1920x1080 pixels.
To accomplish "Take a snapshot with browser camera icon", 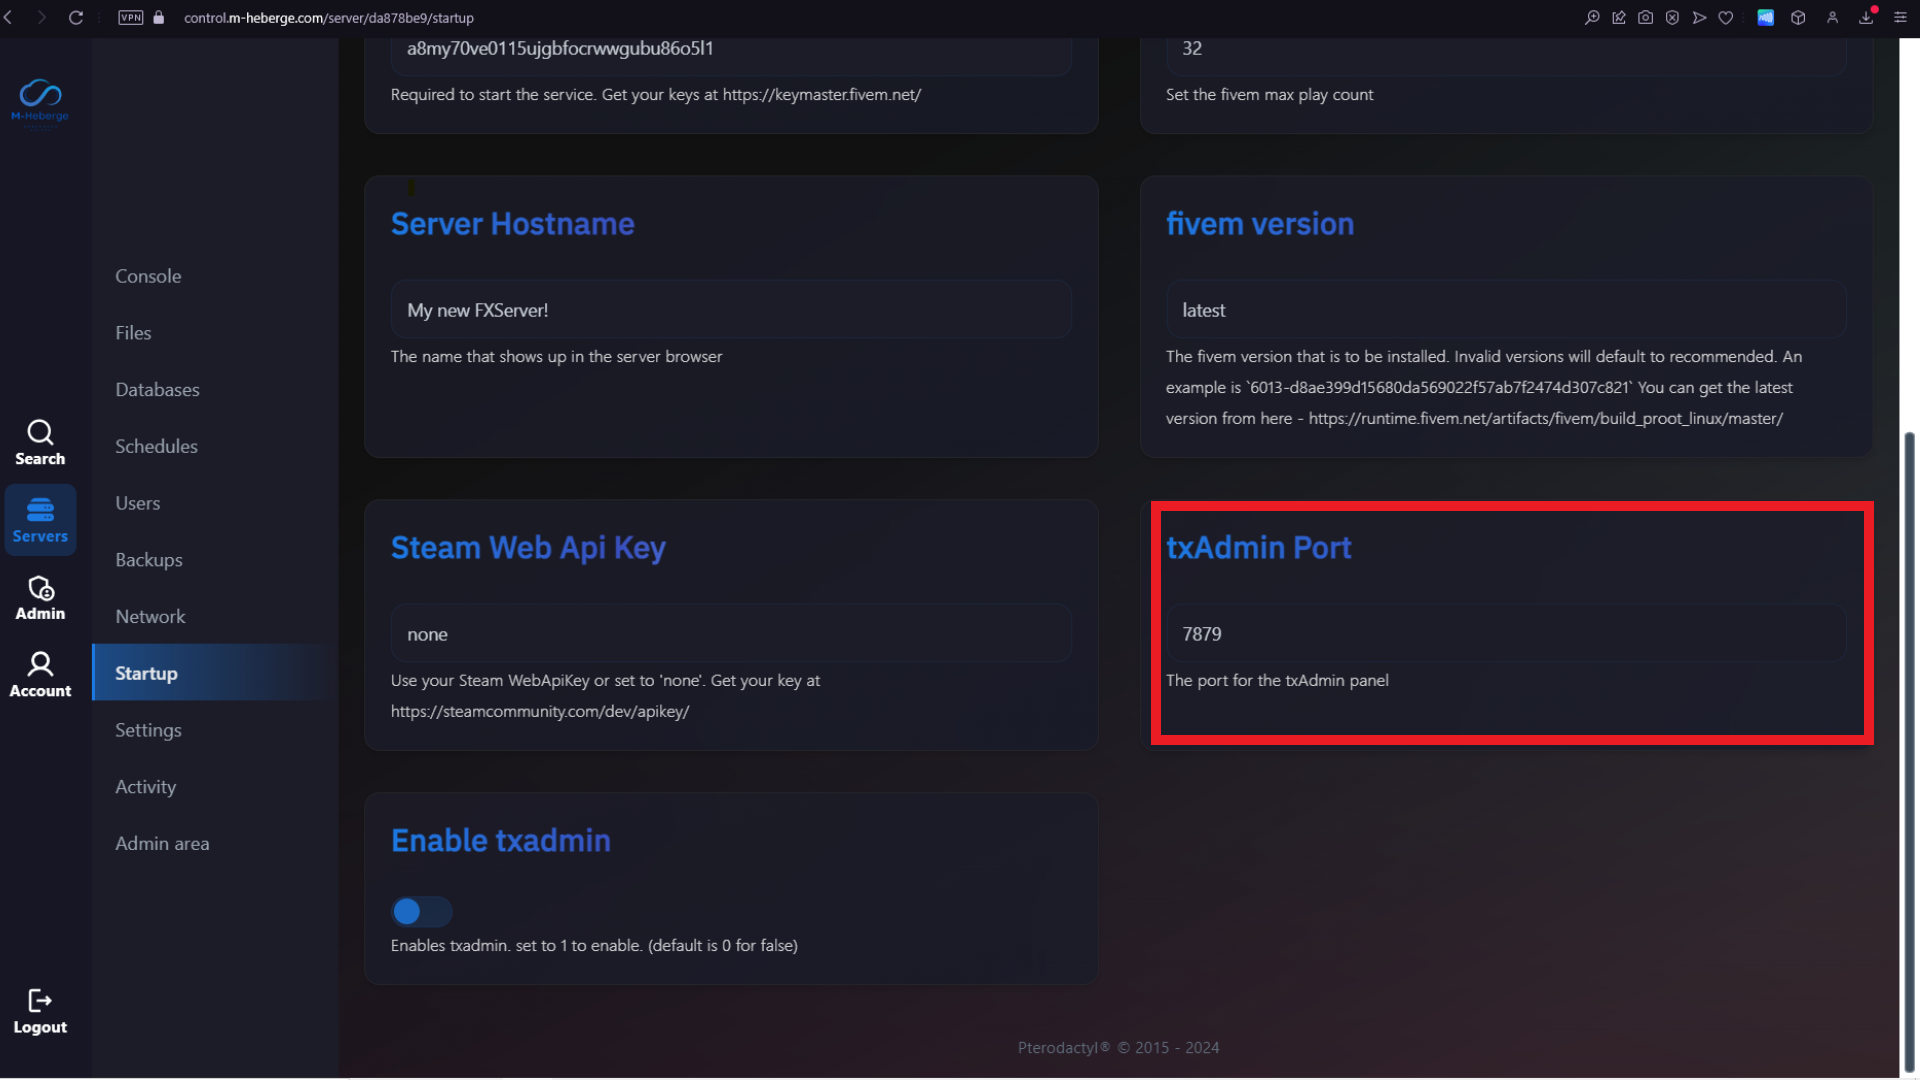I will click(1645, 18).
